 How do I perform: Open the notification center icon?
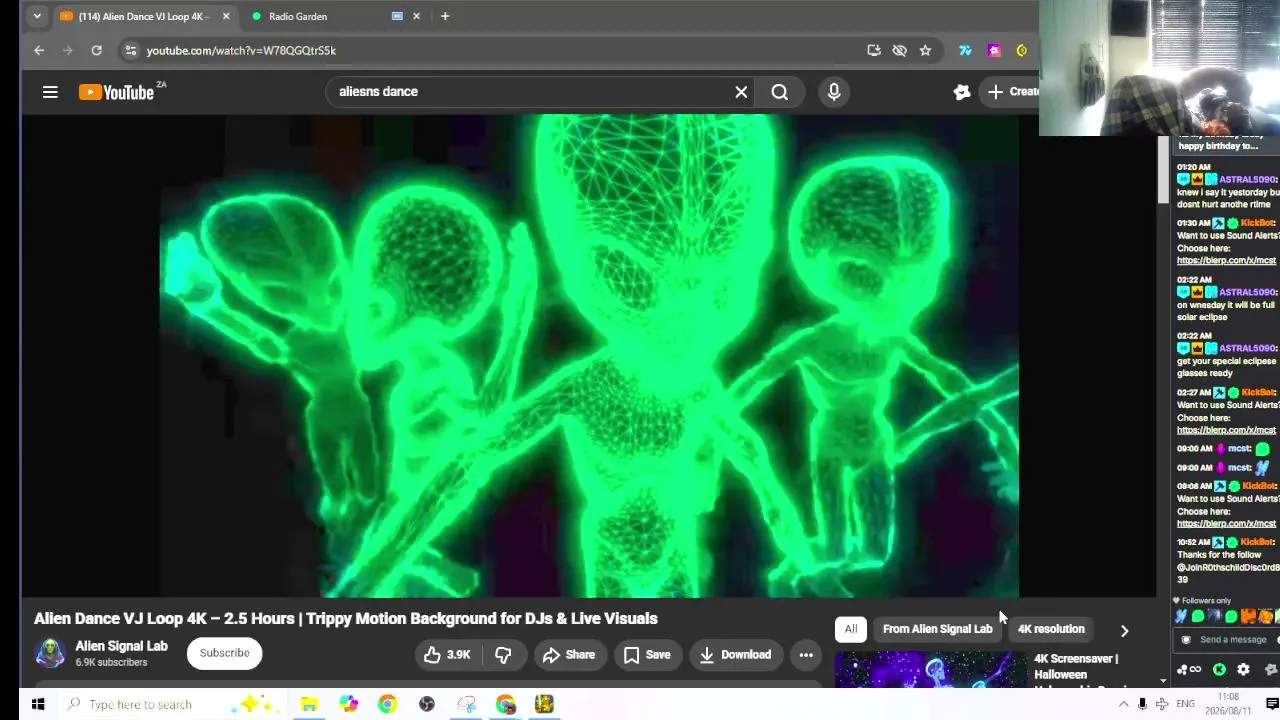pos(1272,705)
